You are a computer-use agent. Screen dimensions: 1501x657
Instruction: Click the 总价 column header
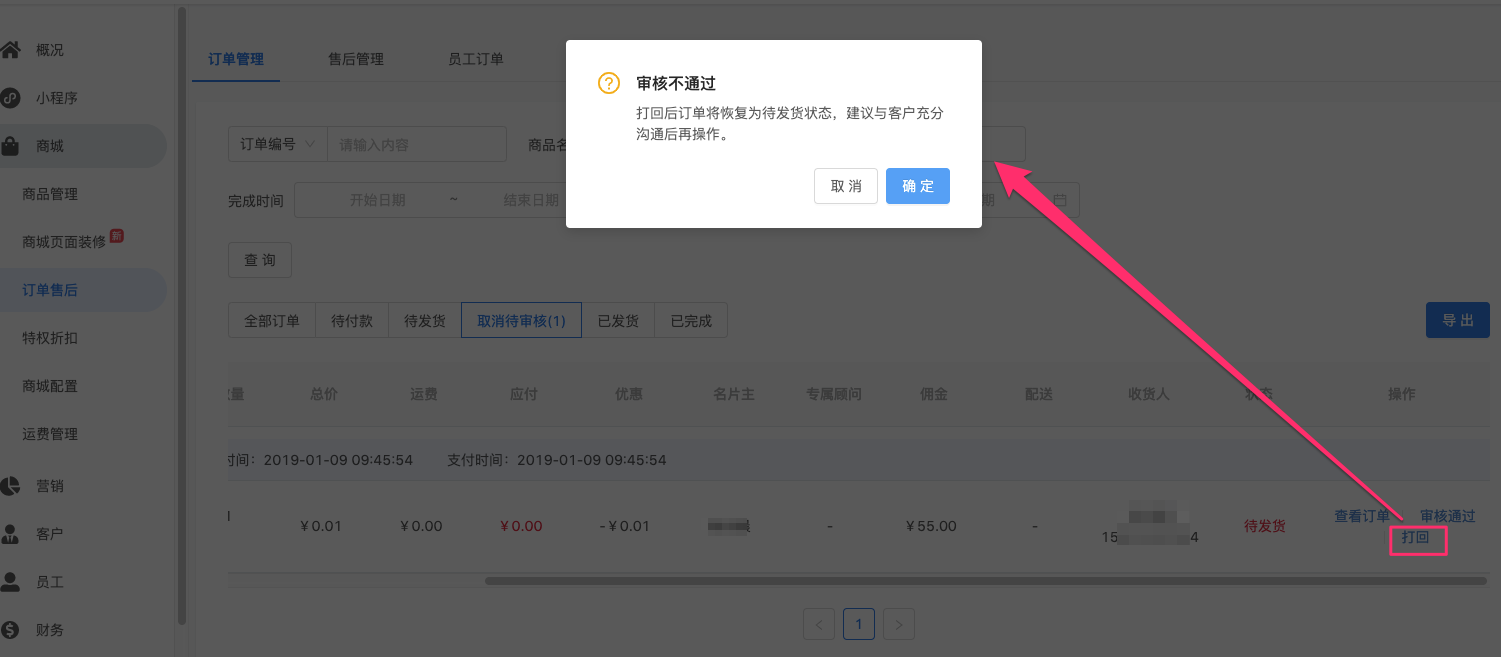click(x=324, y=394)
